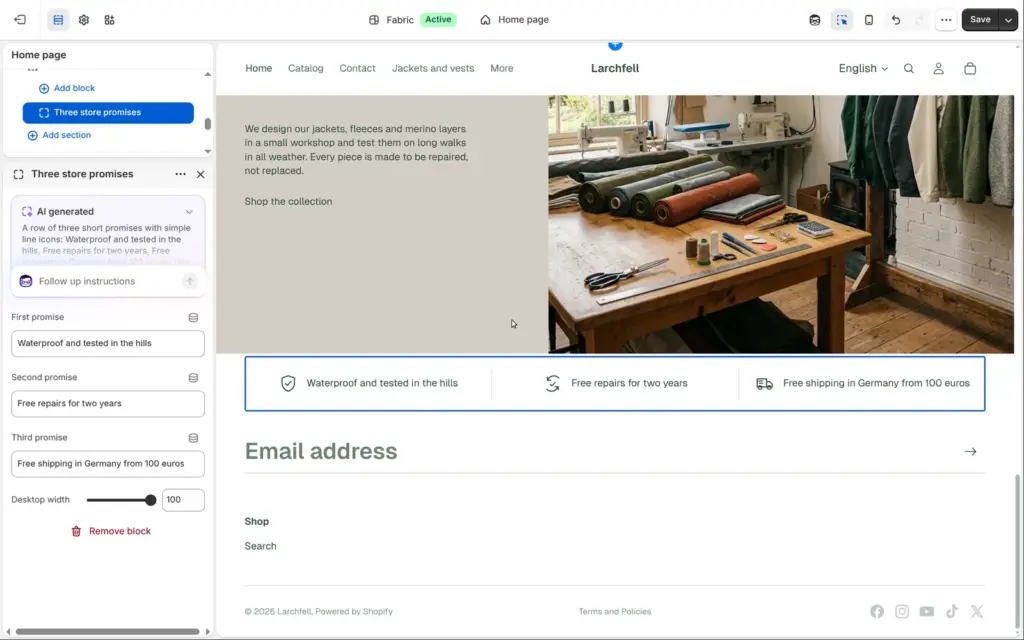Click the TikTok footer icon
This screenshot has width=1024, height=640.
click(x=952, y=611)
